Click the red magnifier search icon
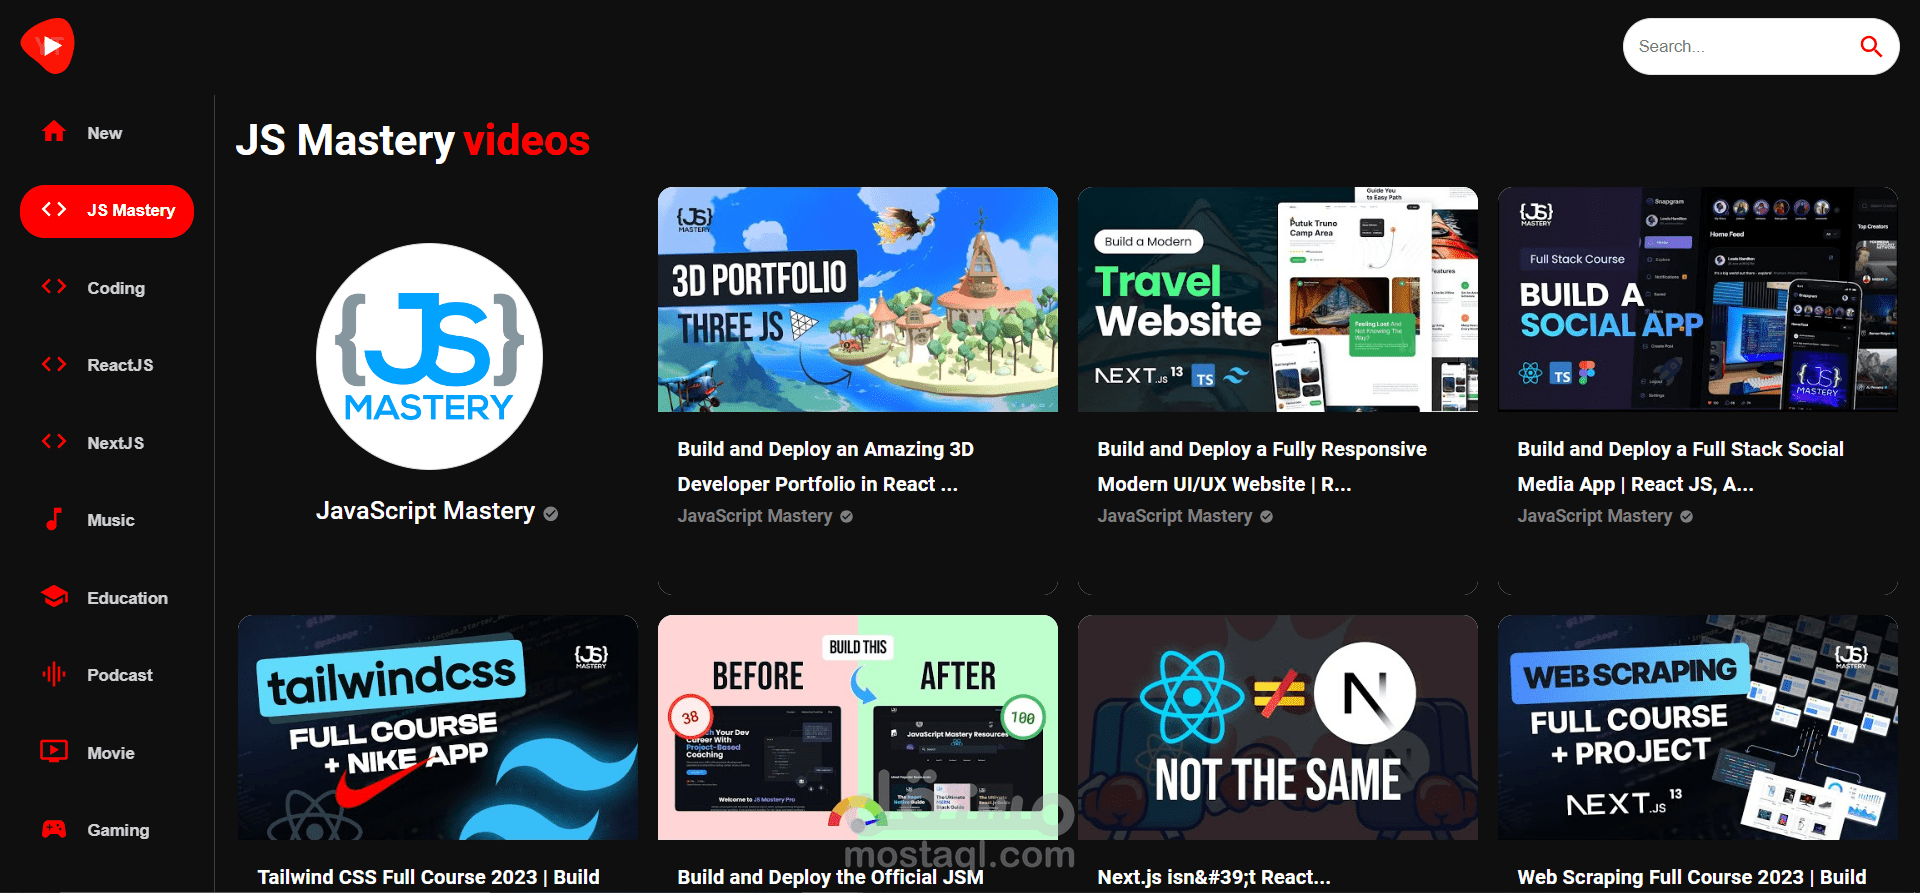Screen dimensions: 1920x893 point(1870,46)
